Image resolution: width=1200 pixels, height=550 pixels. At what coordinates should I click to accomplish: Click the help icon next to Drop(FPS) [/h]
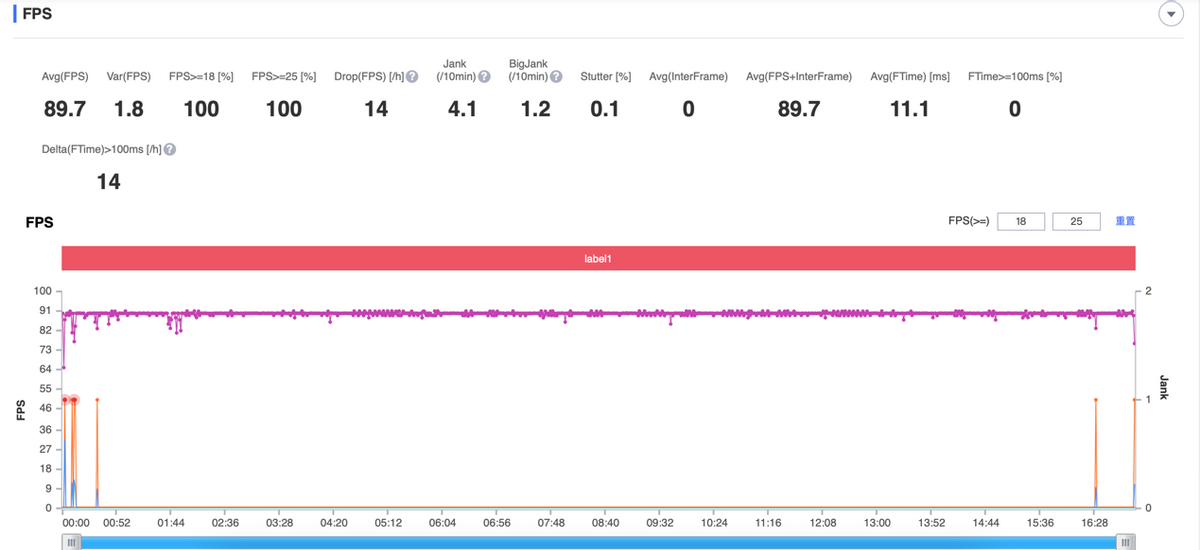[x=411, y=78]
